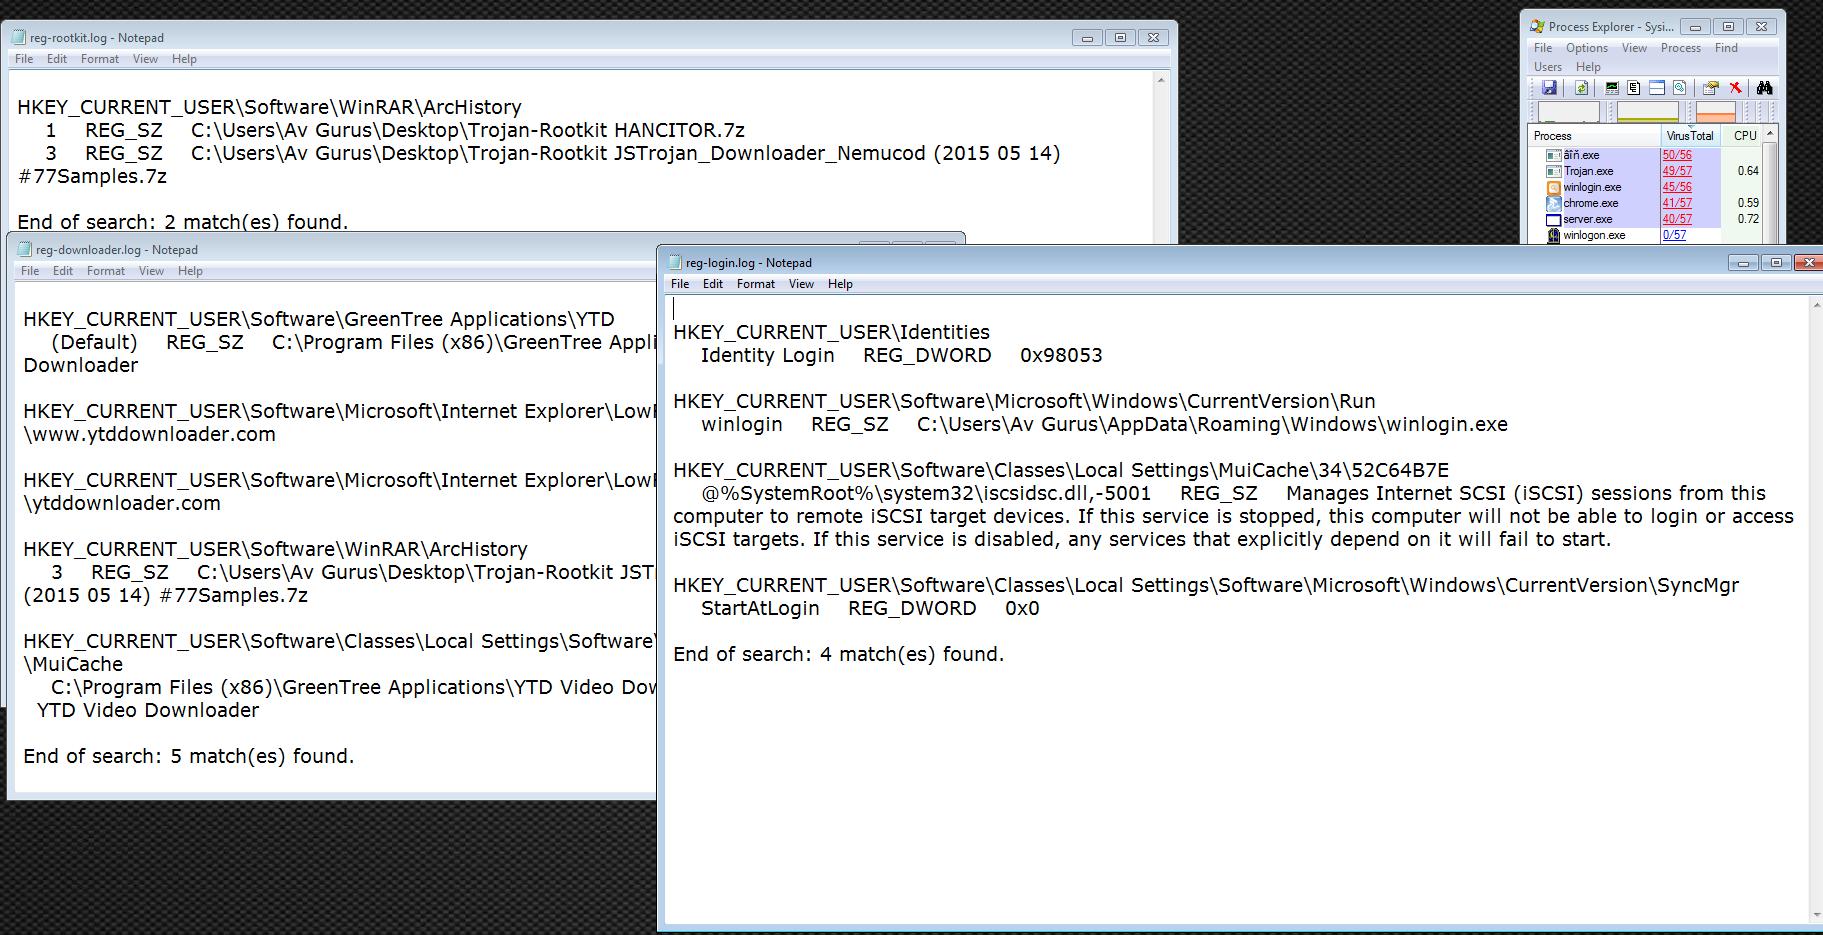Open the 49/57 VirusTotal link for Trojan.exe
The height and width of the screenshot is (935, 1823).
pyautogui.click(x=1677, y=171)
